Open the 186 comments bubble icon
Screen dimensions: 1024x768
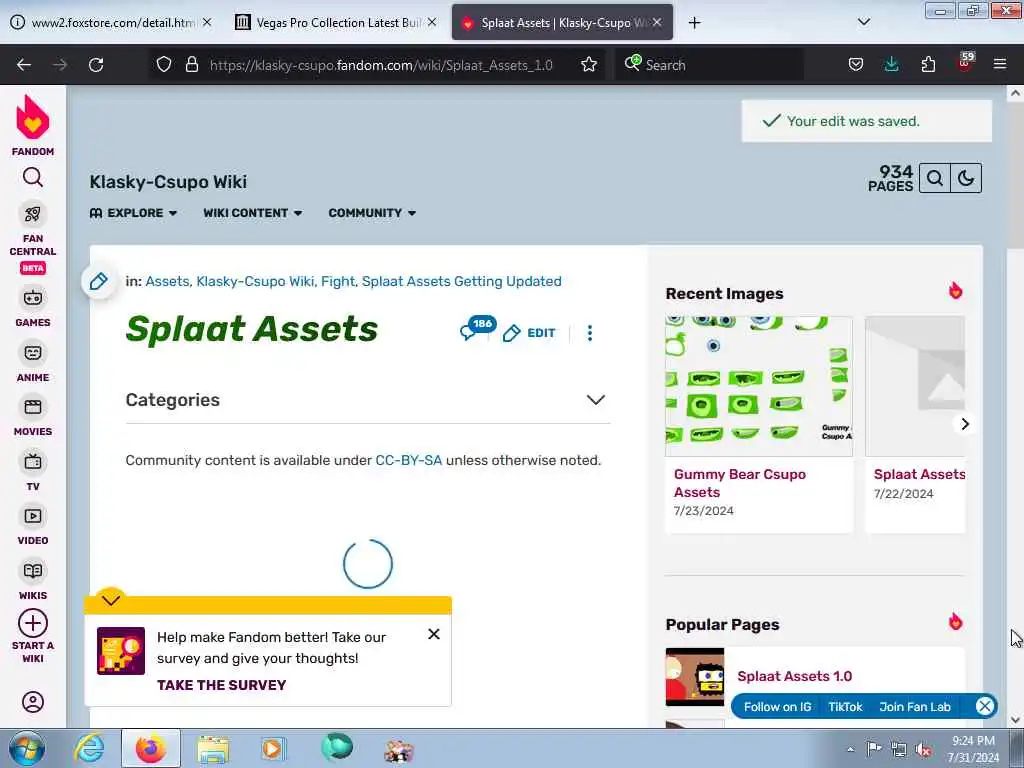[x=477, y=328]
